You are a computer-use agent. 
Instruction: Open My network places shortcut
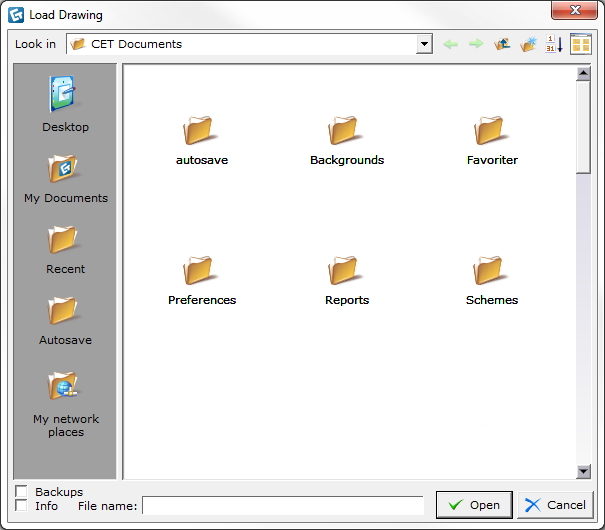66,405
